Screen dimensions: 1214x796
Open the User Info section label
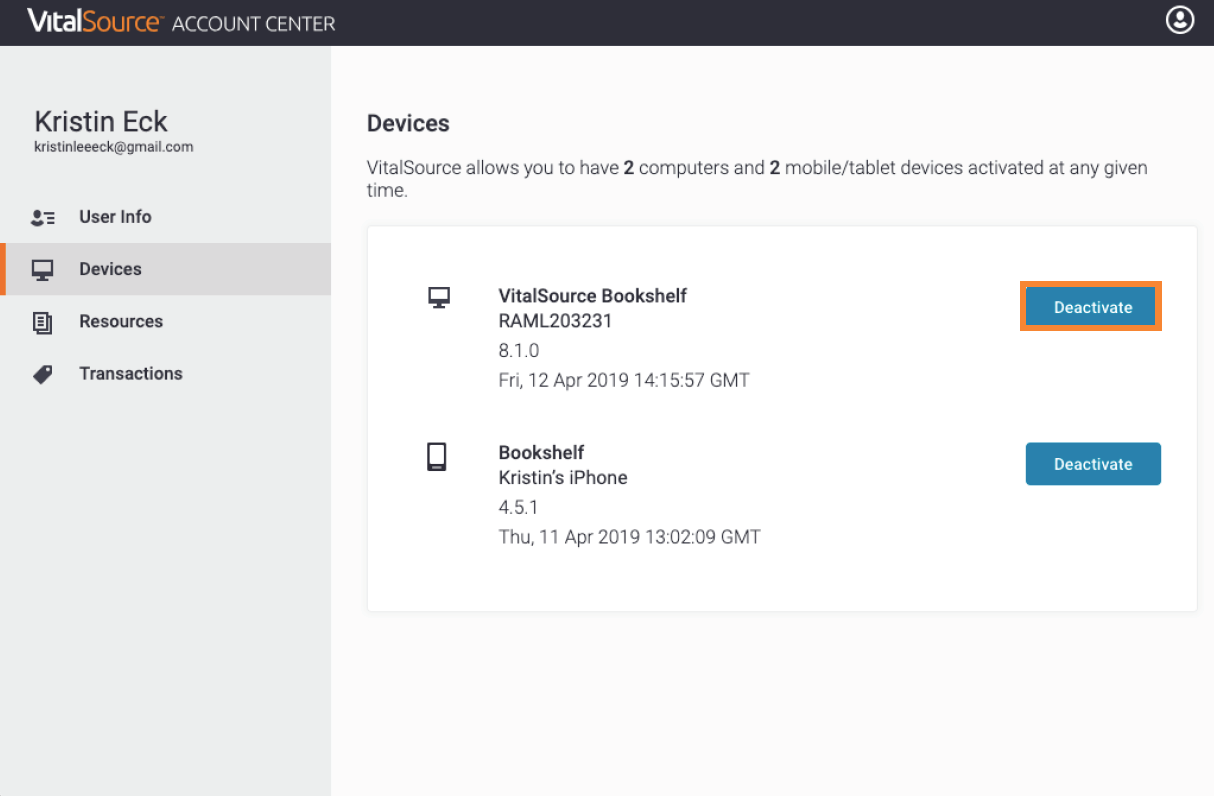(x=115, y=217)
